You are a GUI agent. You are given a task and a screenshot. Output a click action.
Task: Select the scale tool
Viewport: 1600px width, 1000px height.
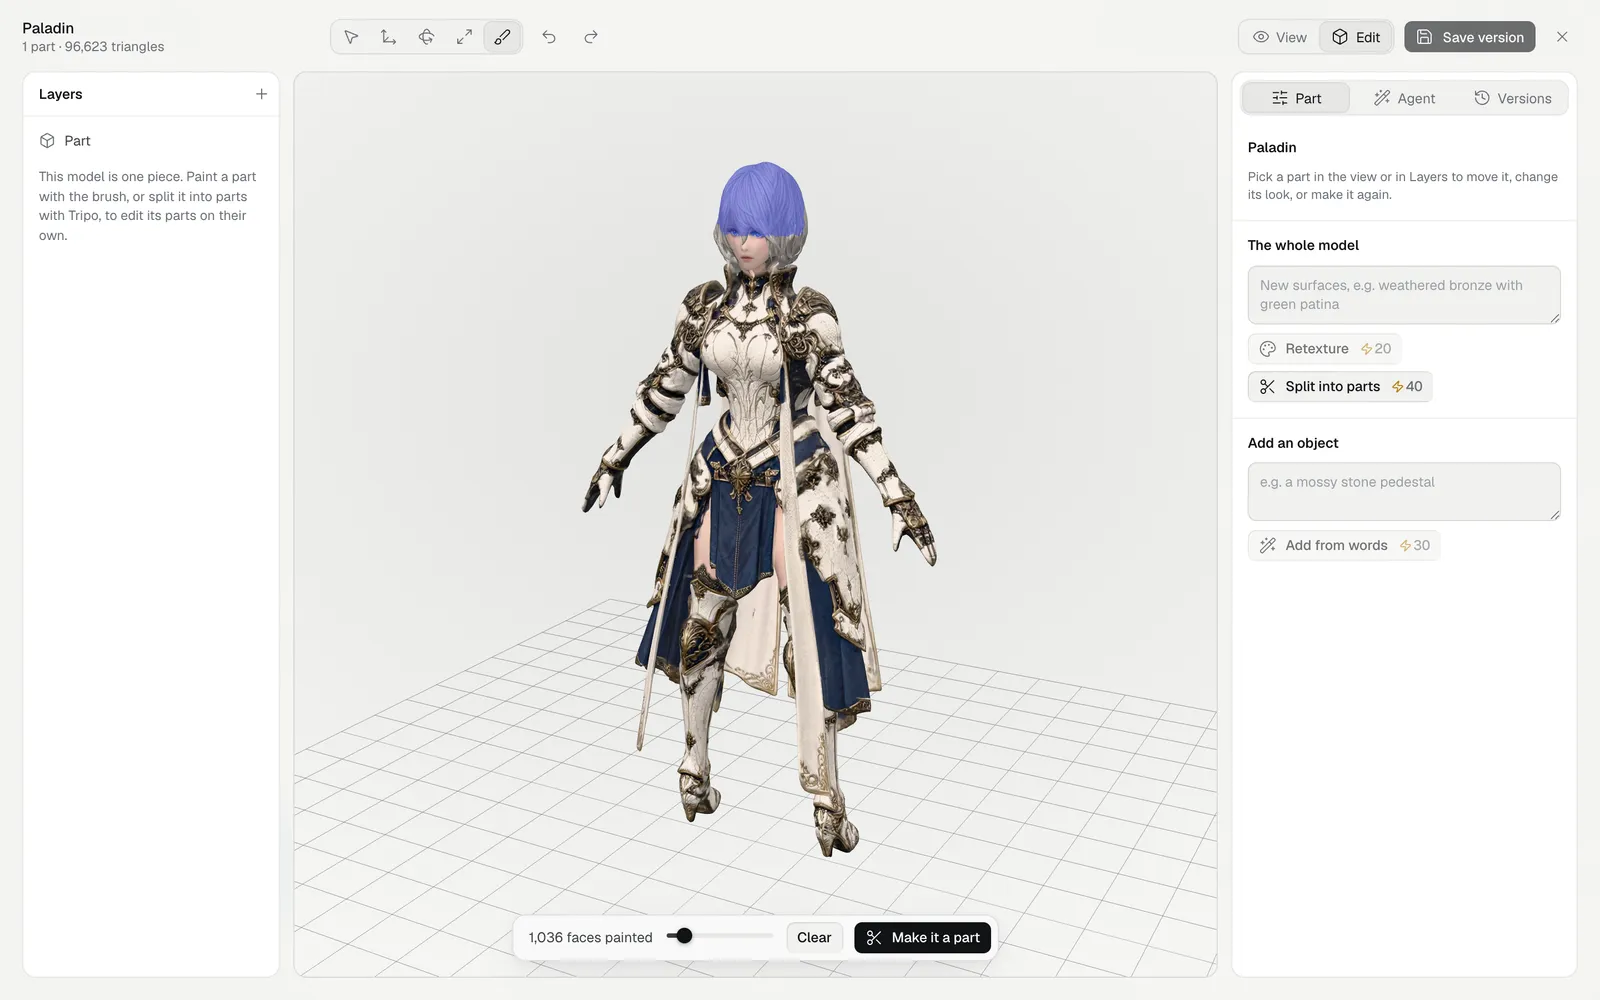pos(465,37)
